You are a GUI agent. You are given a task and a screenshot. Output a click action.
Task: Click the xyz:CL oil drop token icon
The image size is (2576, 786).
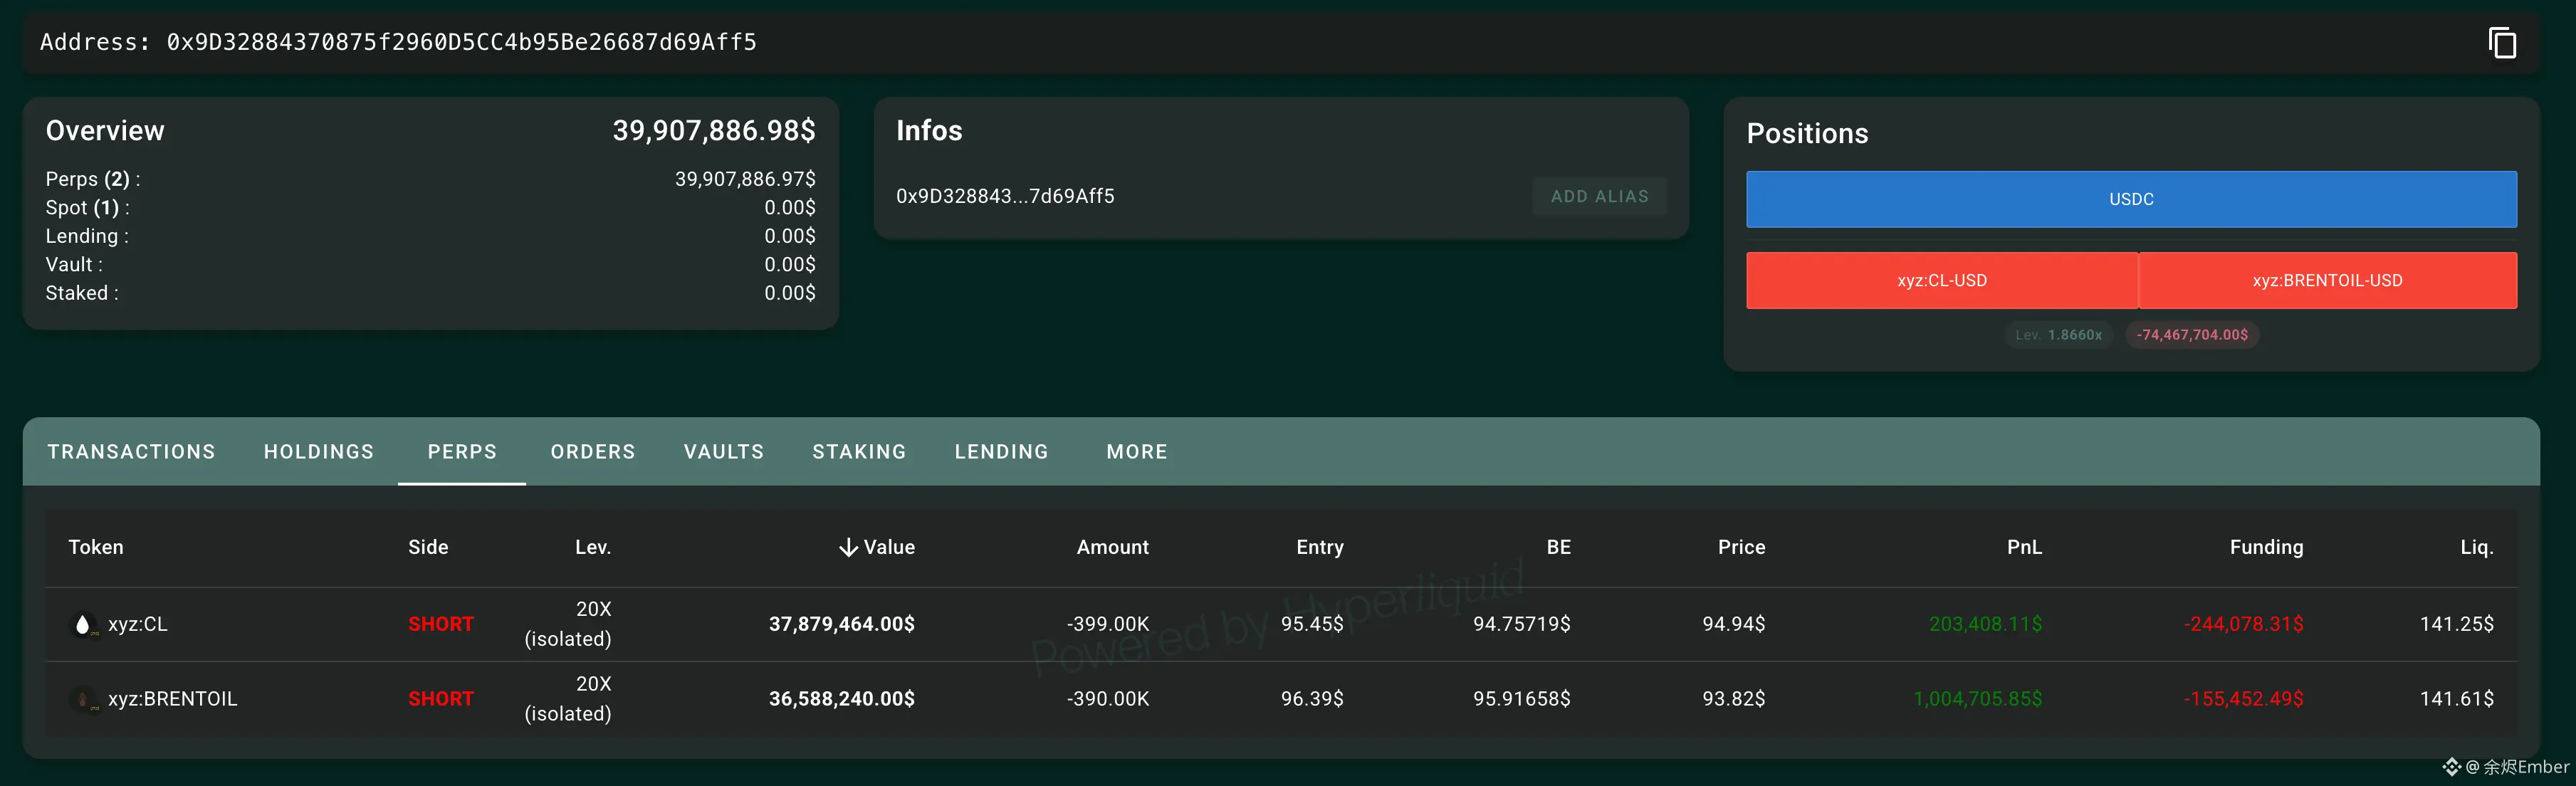83,625
